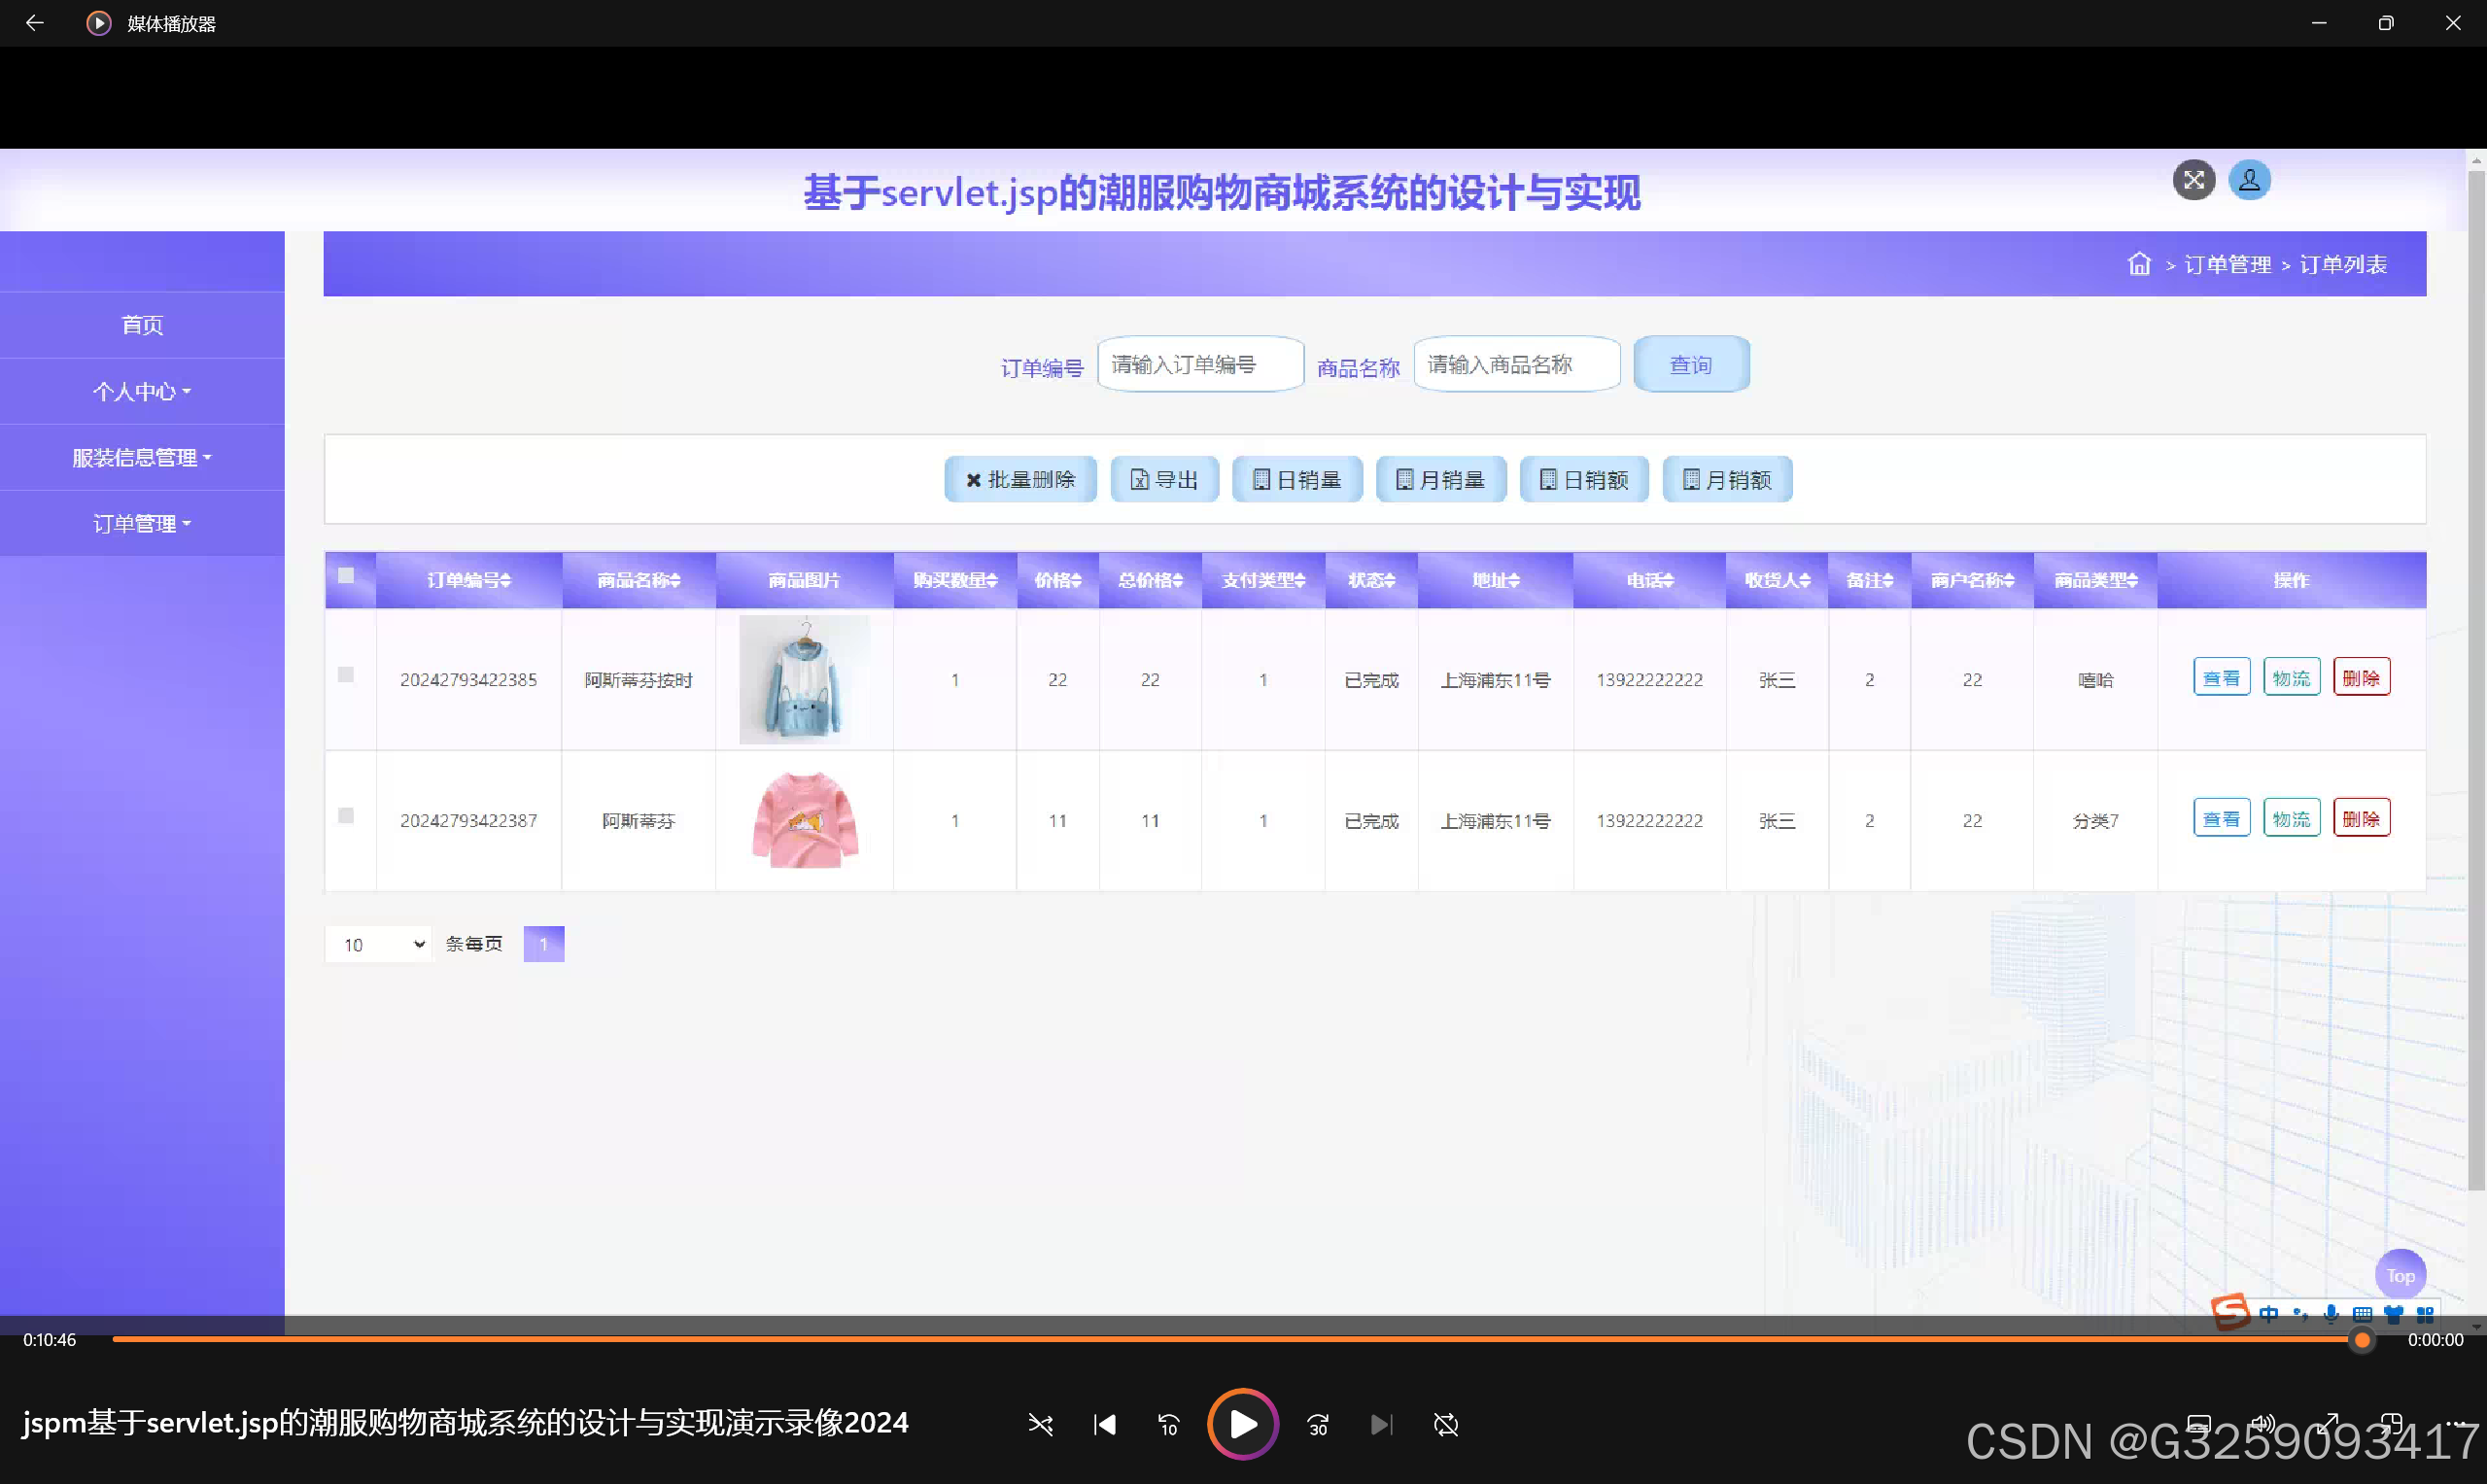Click the blue hoodie product thumbnail
This screenshot has width=2487, height=1484.
pos(804,679)
